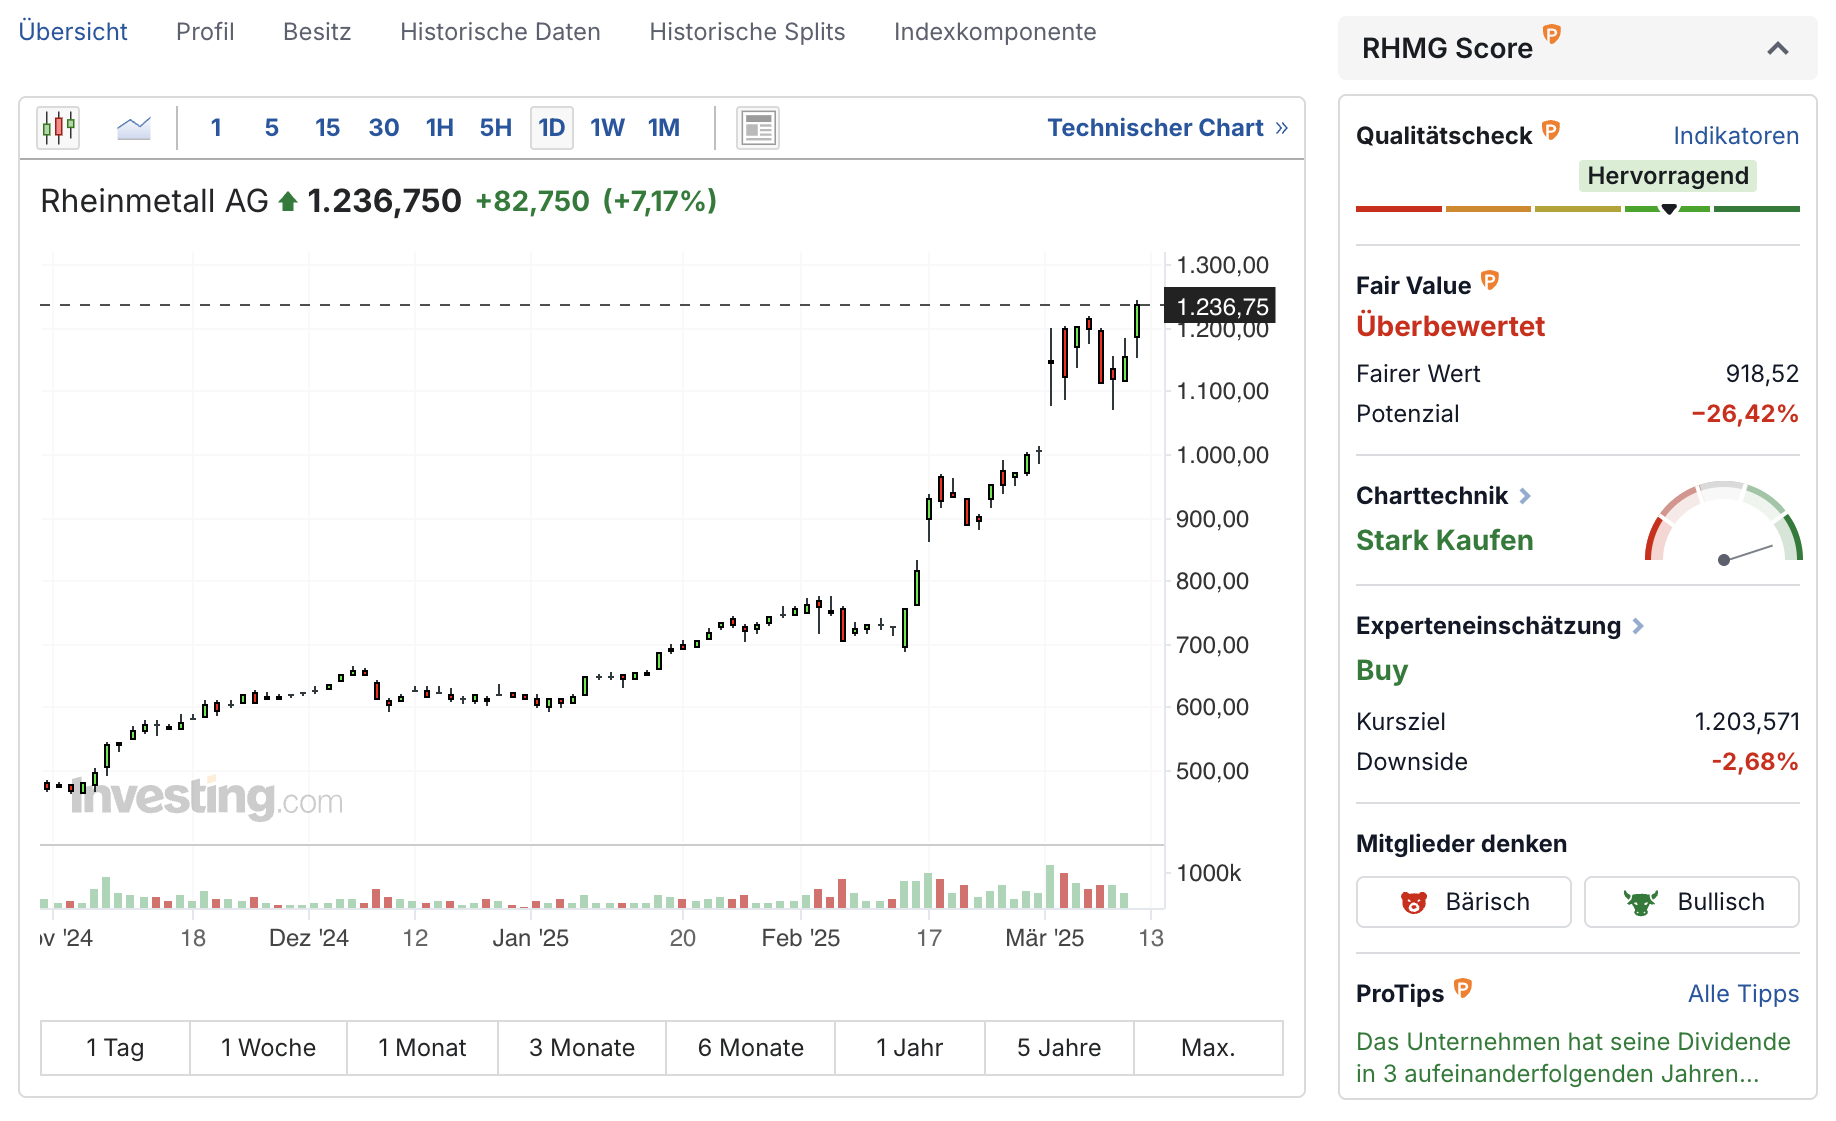Show 5 Jahre time range
1836x1121 pixels.
point(1059,1048)
